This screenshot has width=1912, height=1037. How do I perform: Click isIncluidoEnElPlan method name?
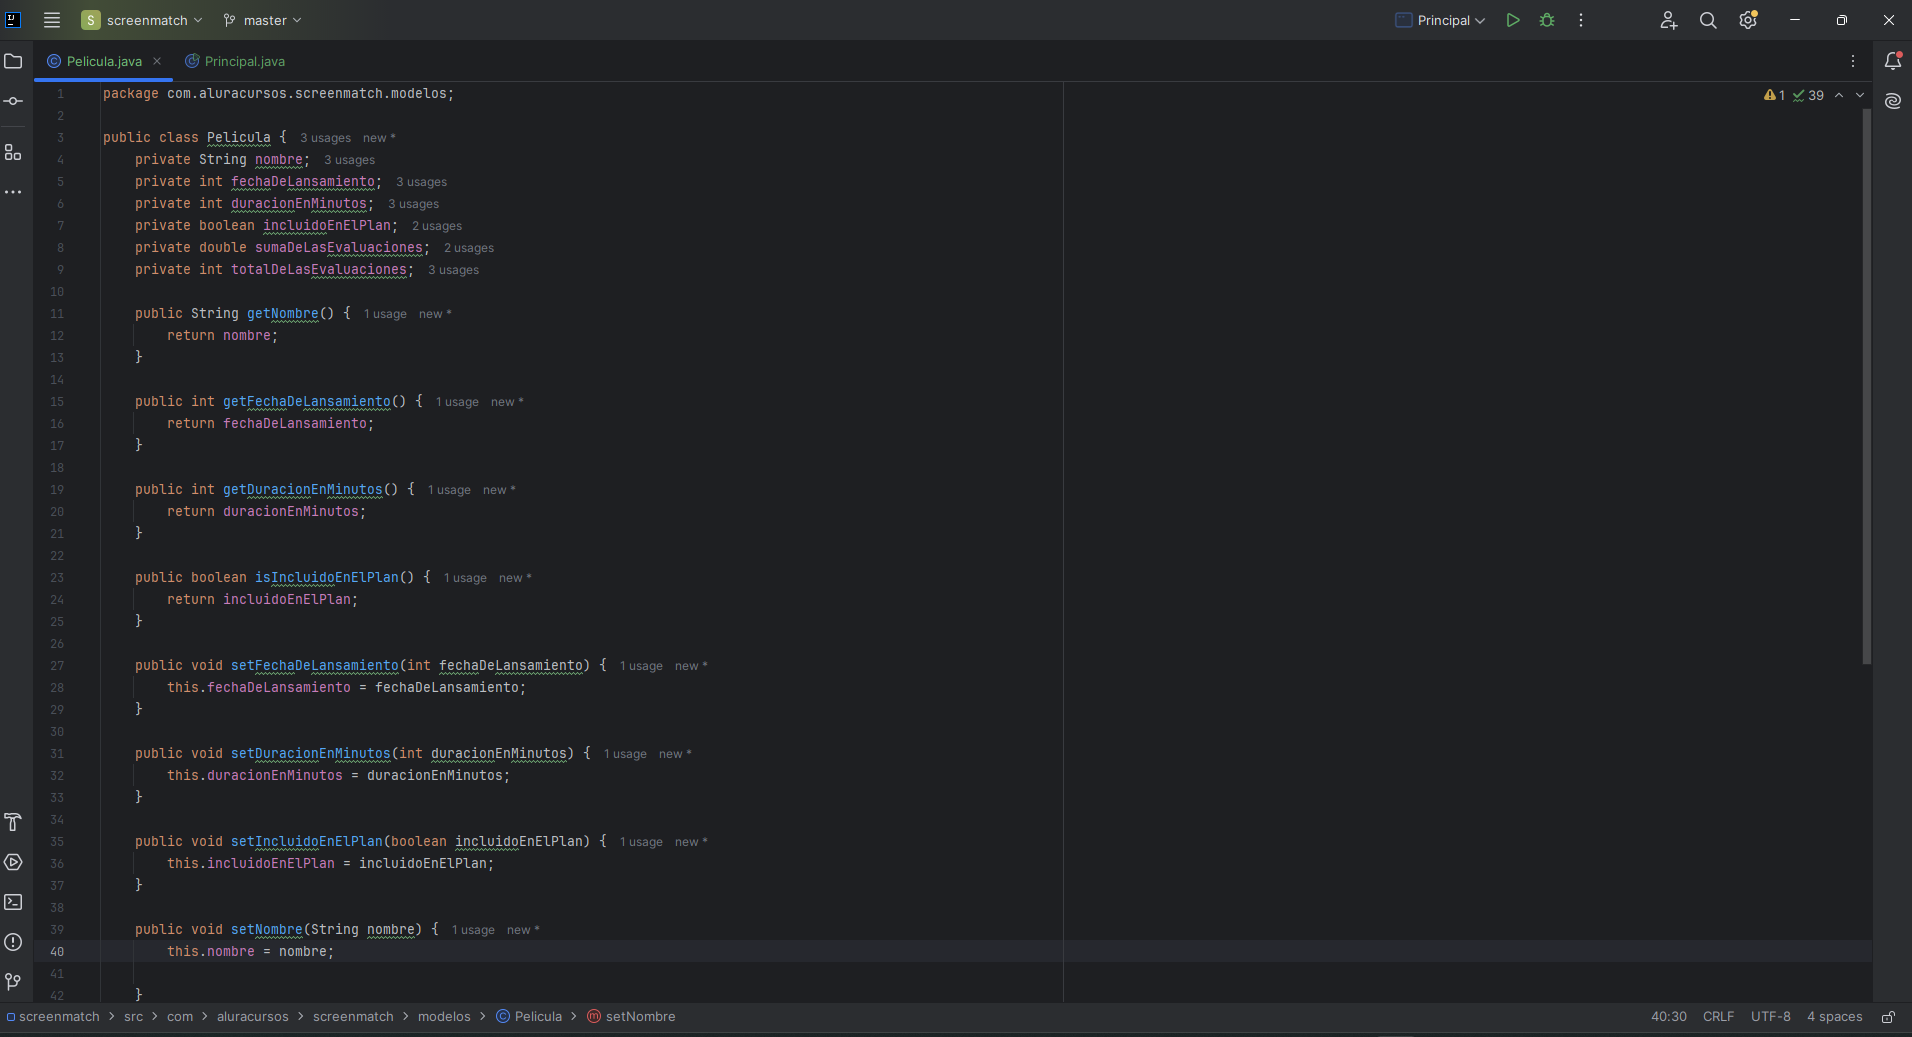click(x=326, y=578)
